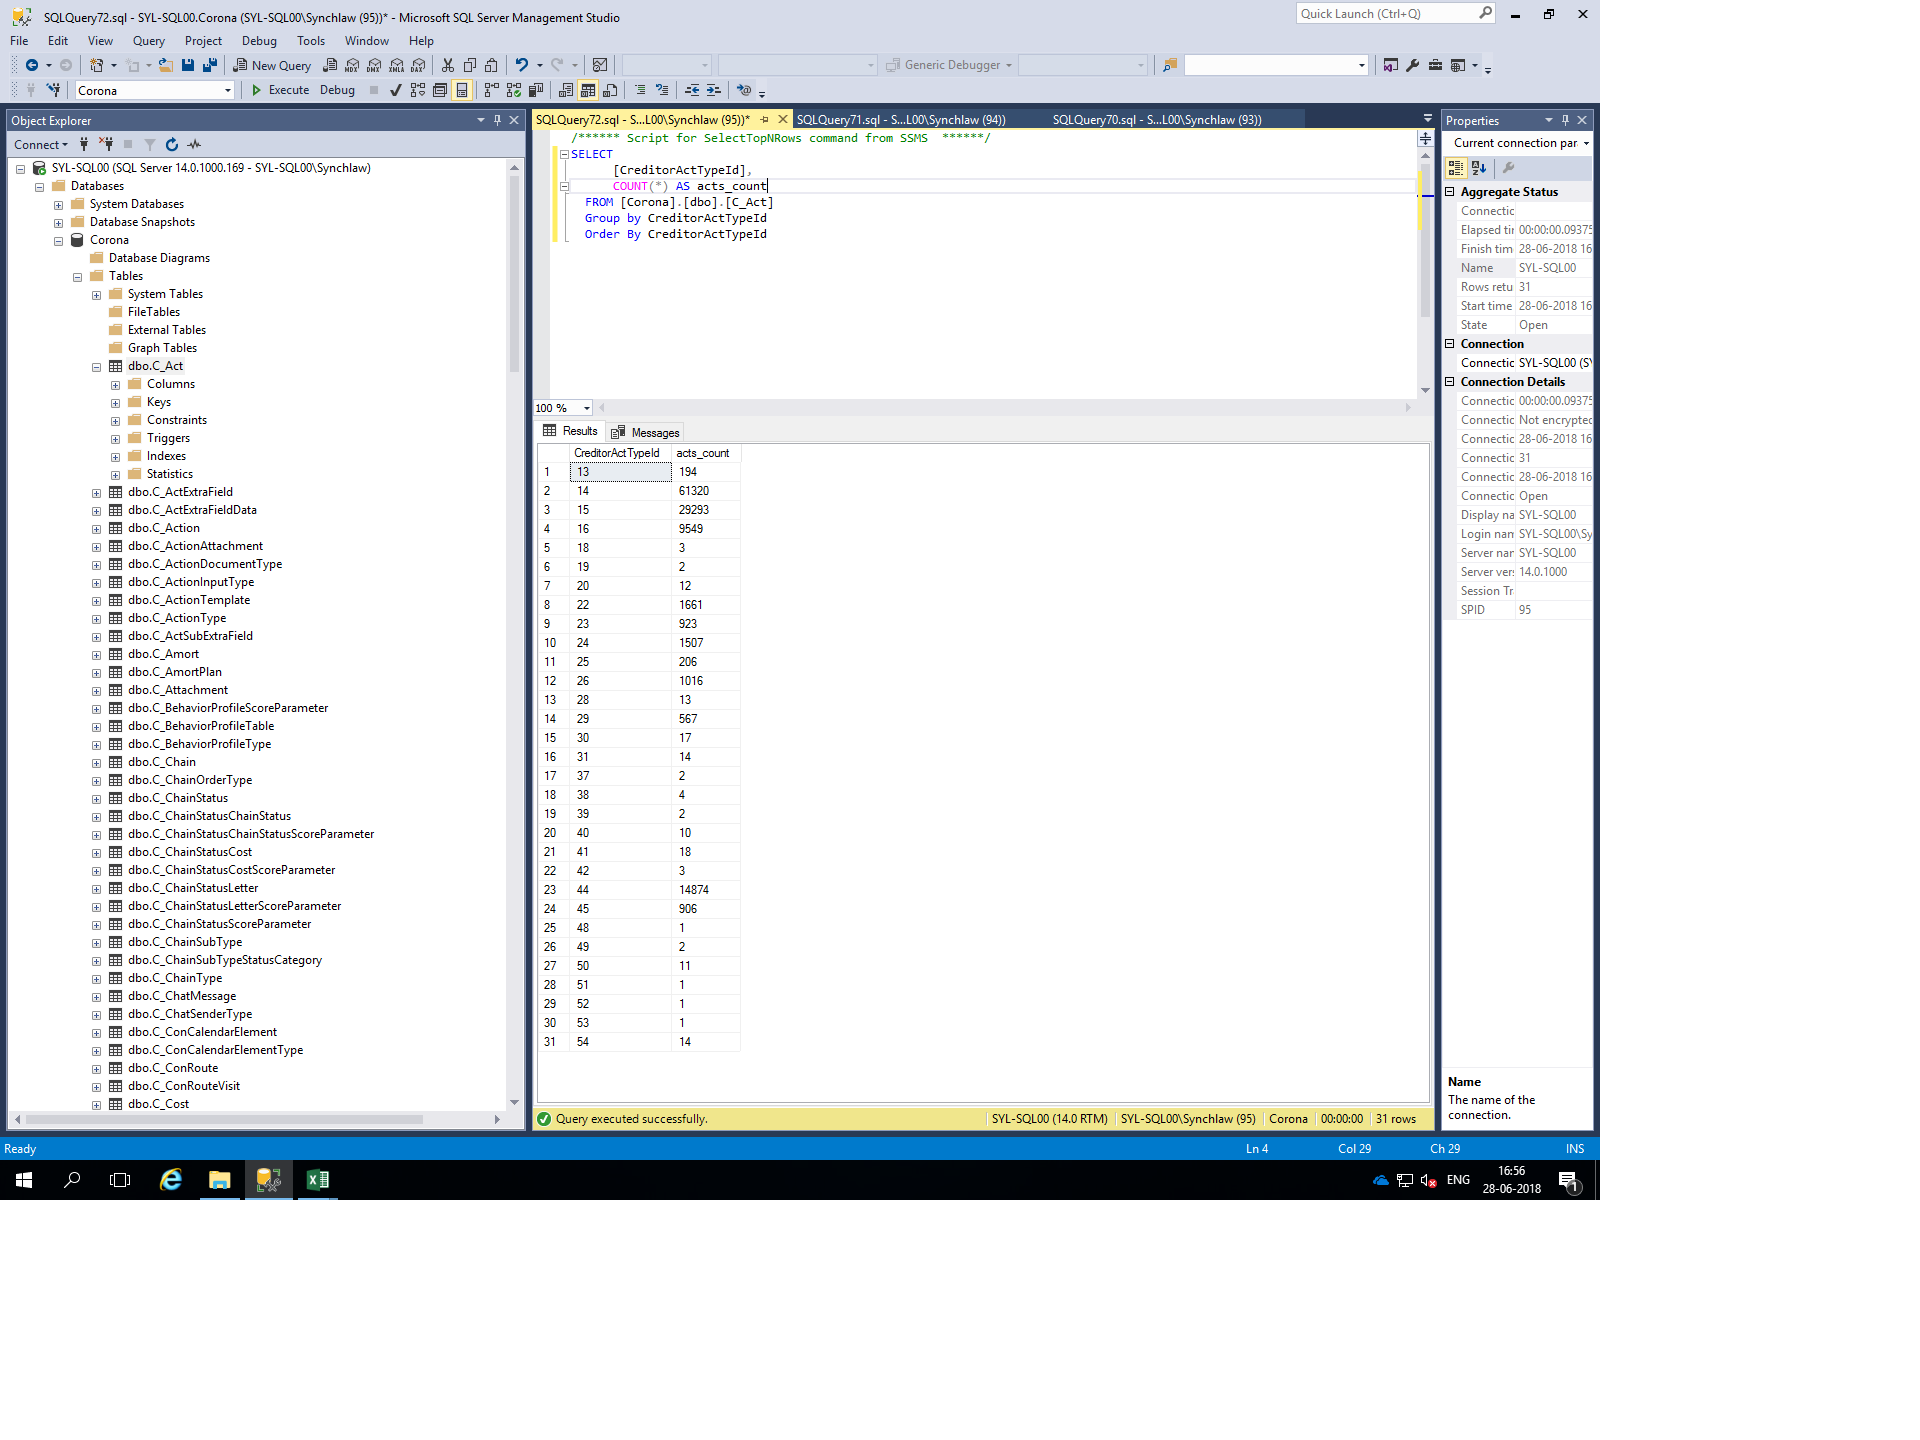
Task: Switch to the SQLQuery70.sql tab
Action: (x=1156, y=120)
